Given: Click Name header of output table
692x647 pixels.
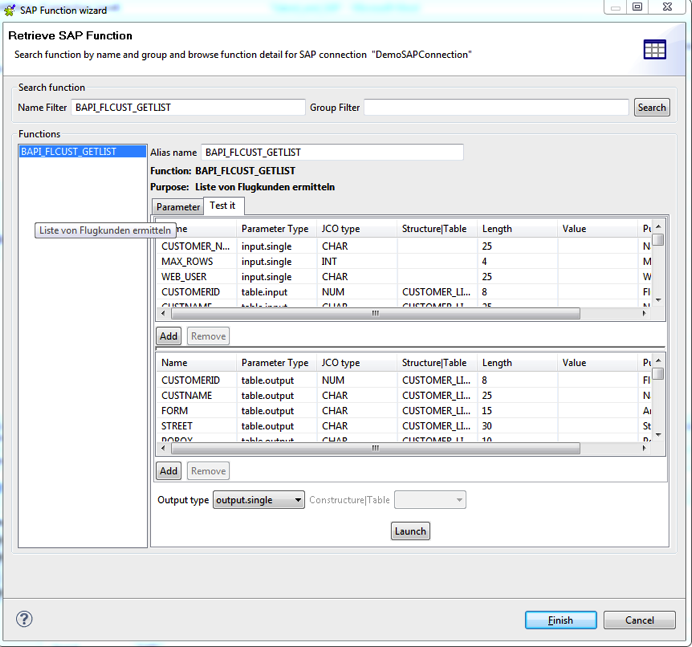Looking at the screenshot, I should 196,363.
